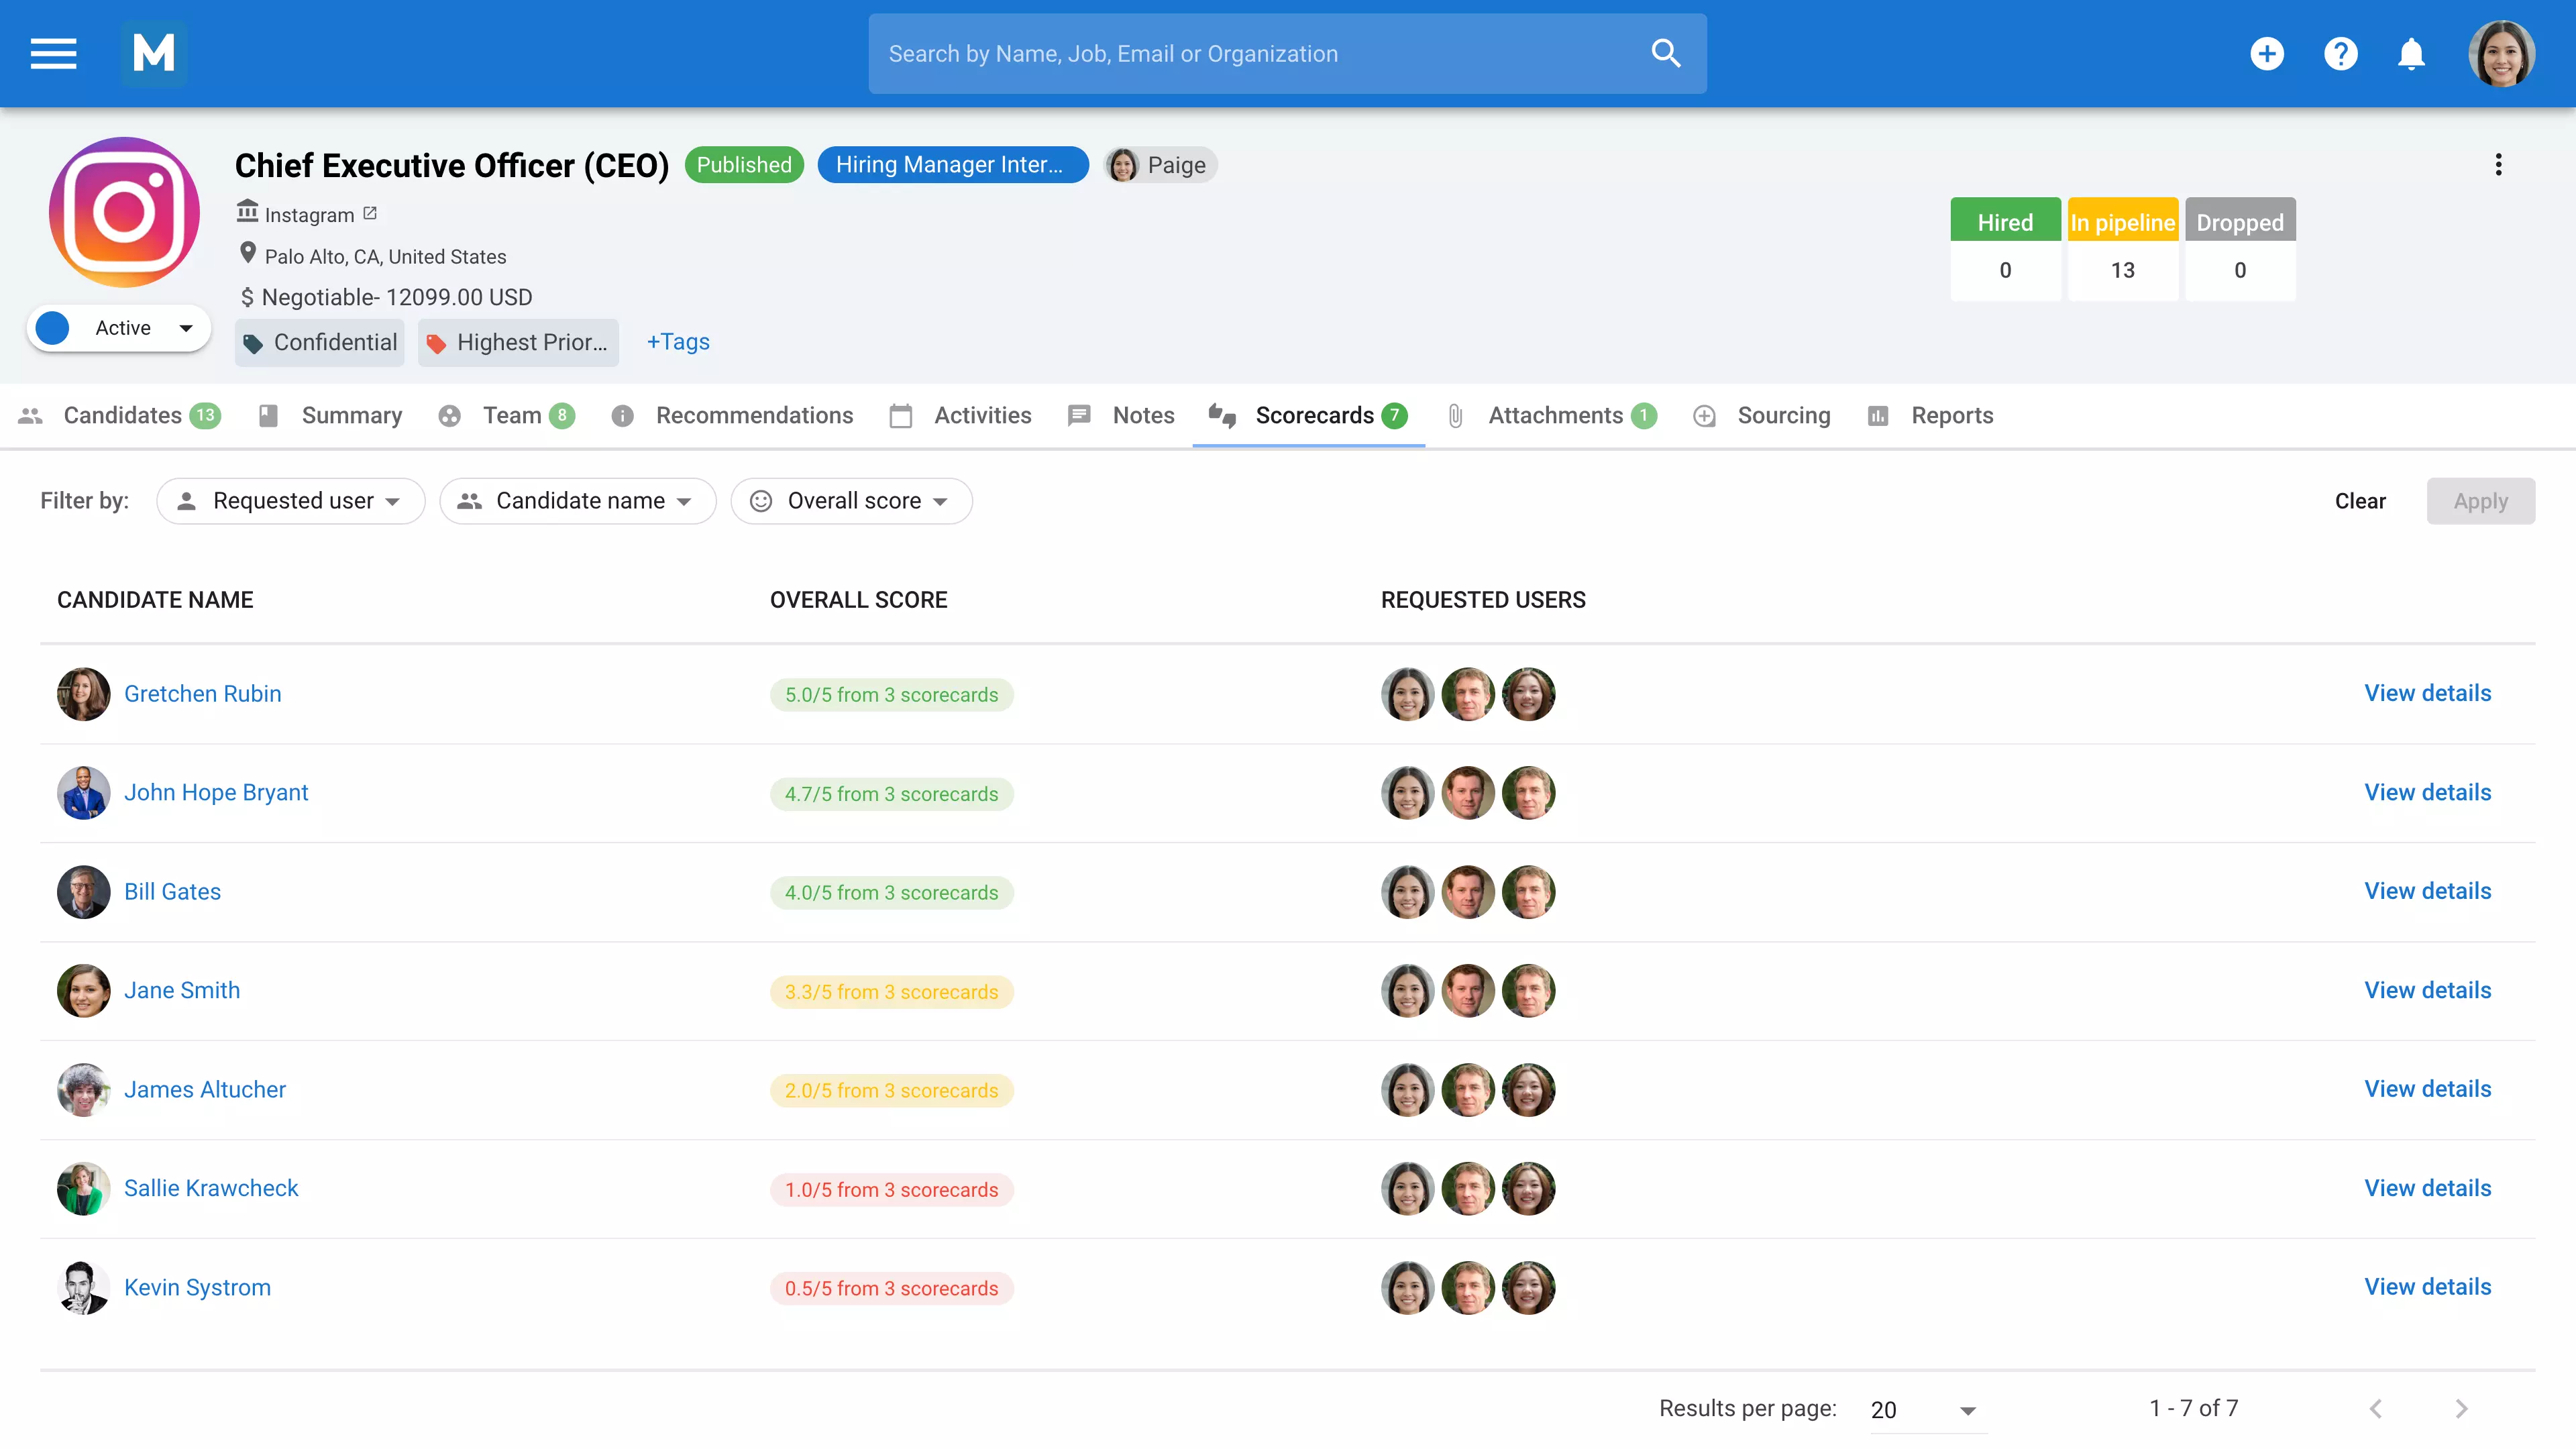
Task: View details for Bill Gates
Action: [2428, 890]
